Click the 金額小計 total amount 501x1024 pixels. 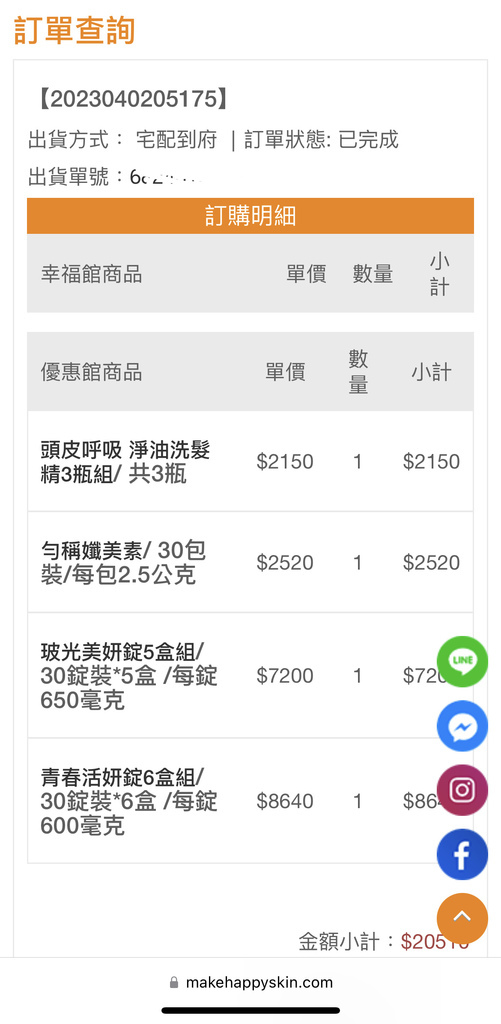click(x=434, y=941)
